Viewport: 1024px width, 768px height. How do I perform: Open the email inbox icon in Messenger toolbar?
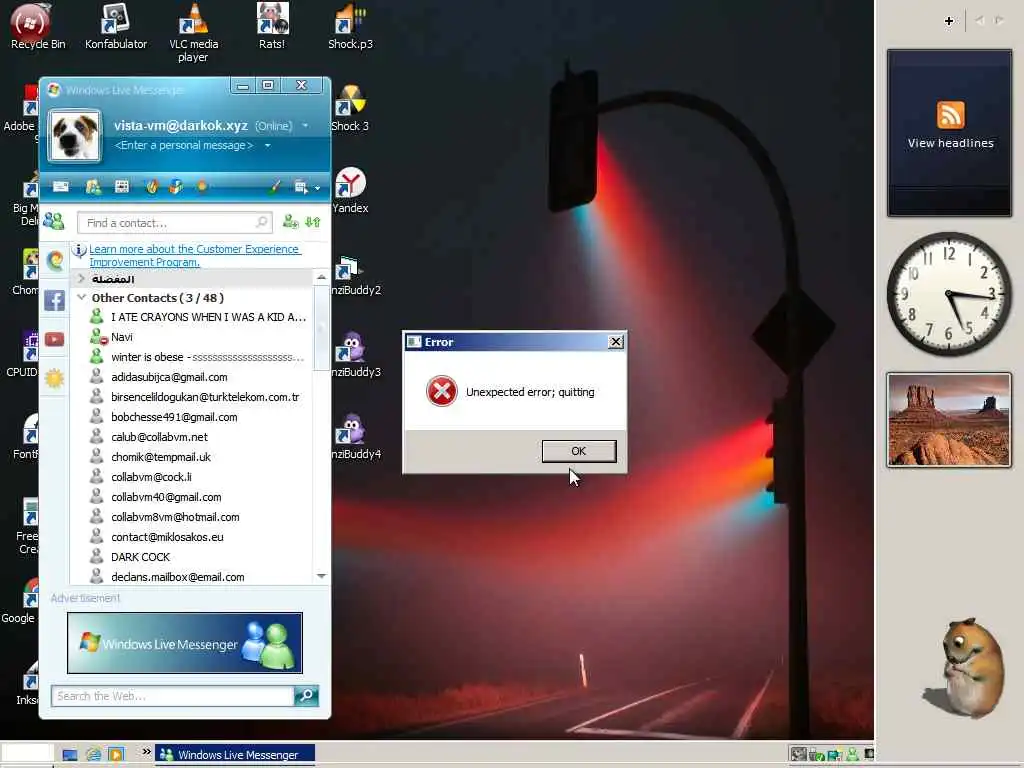point(61,187)
